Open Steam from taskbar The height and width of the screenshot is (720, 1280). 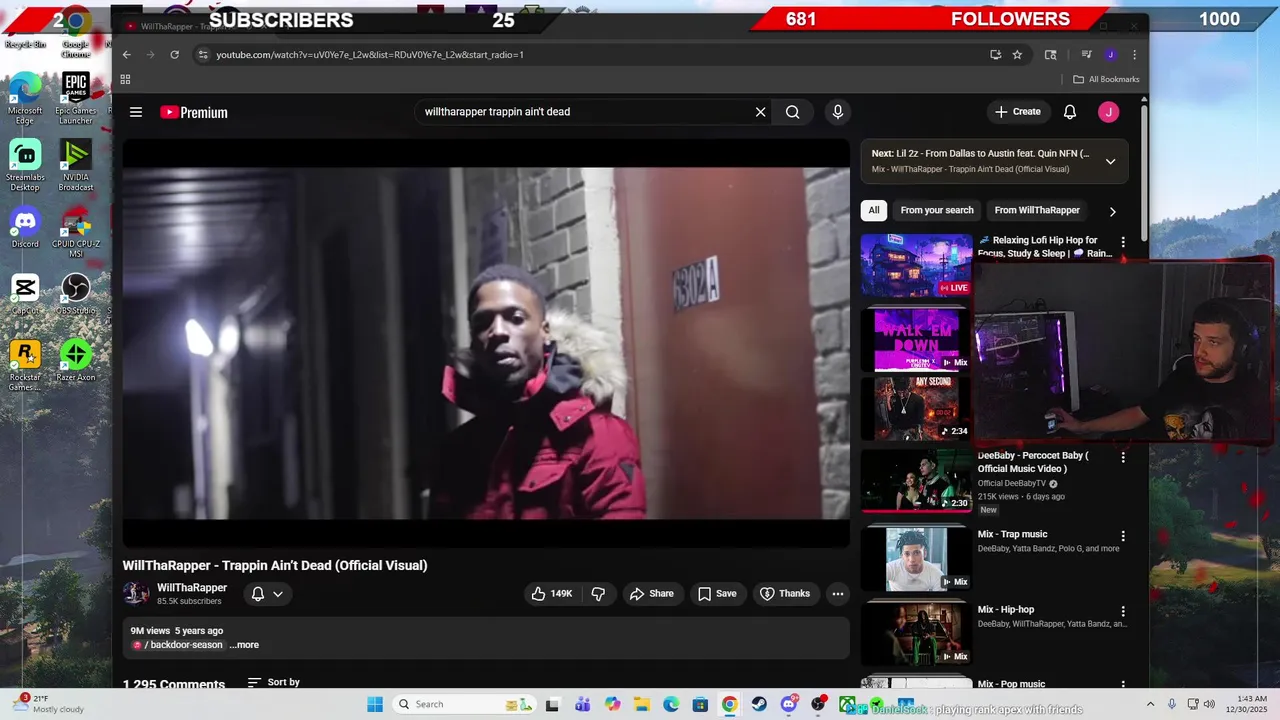pos(759,704)
